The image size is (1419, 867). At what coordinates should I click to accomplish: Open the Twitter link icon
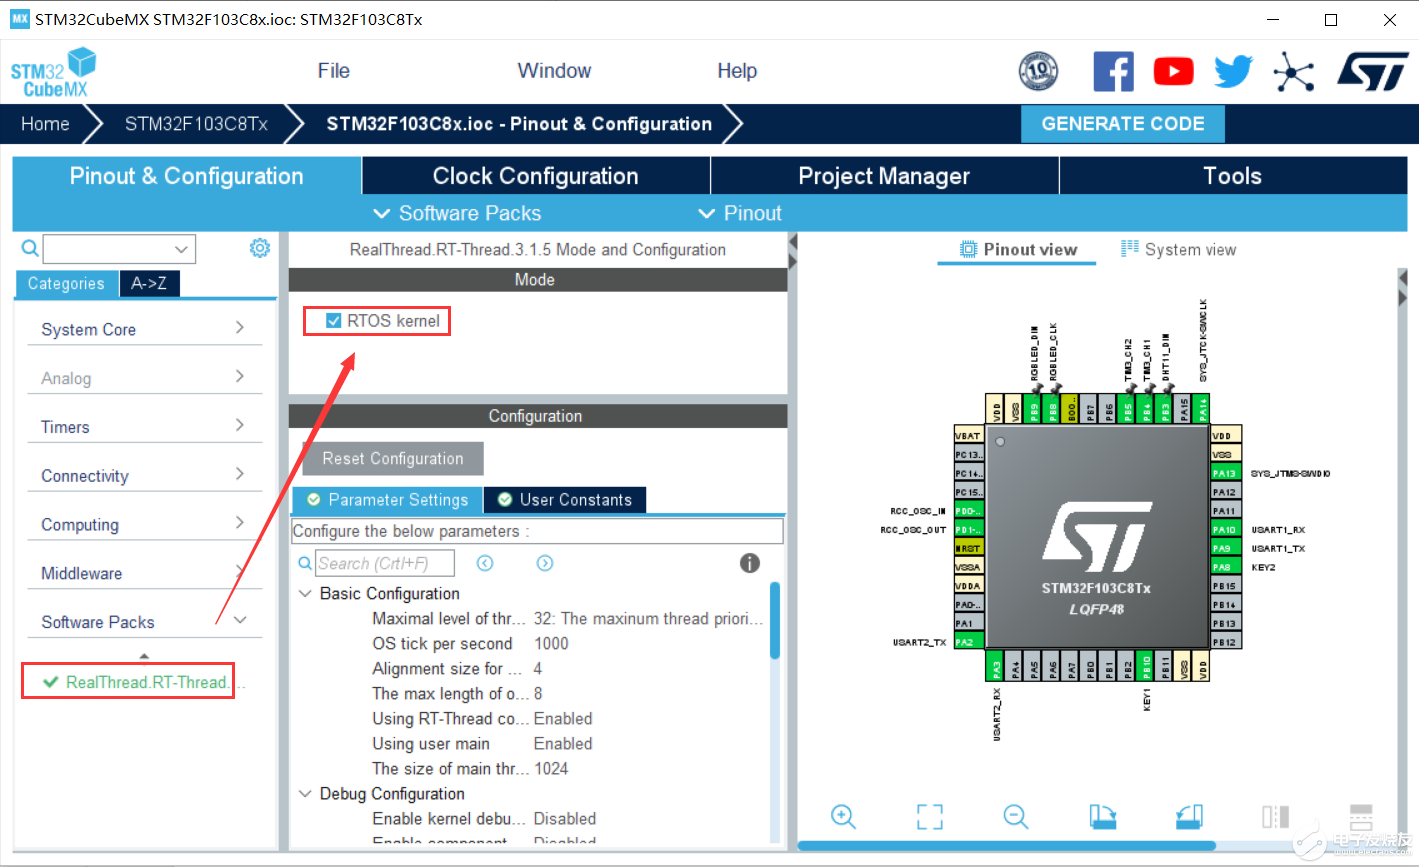coord(1233,71)
